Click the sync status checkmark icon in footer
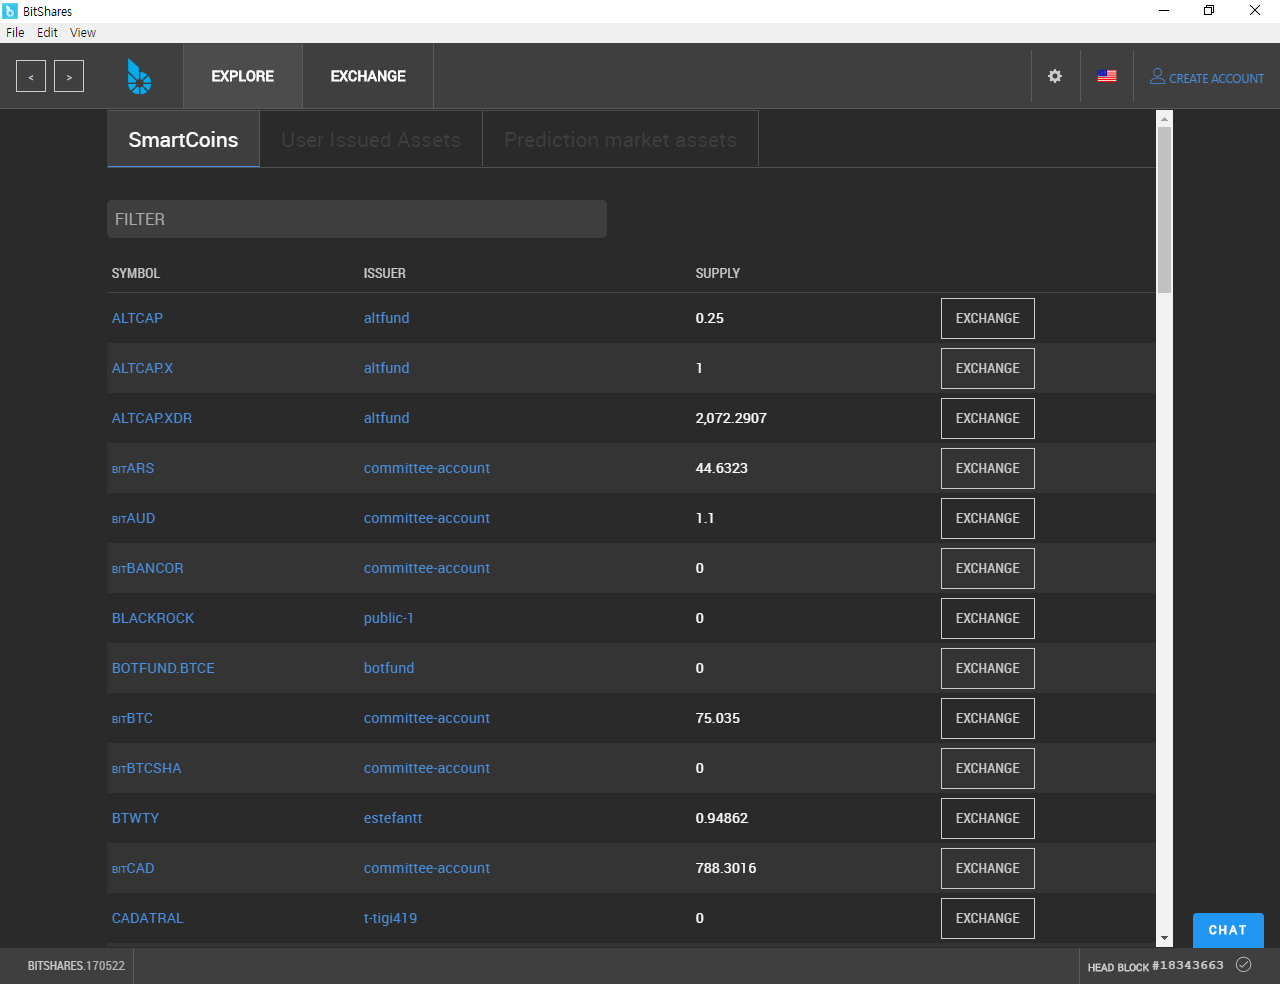 [x=1244, y=965]
